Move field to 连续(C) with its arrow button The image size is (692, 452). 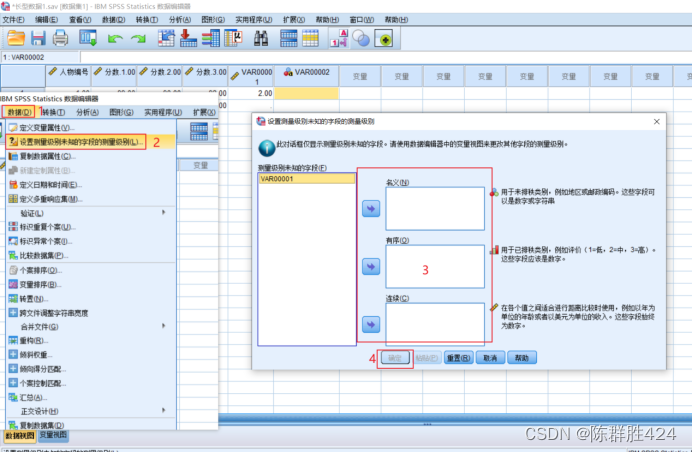pos(371,324)
